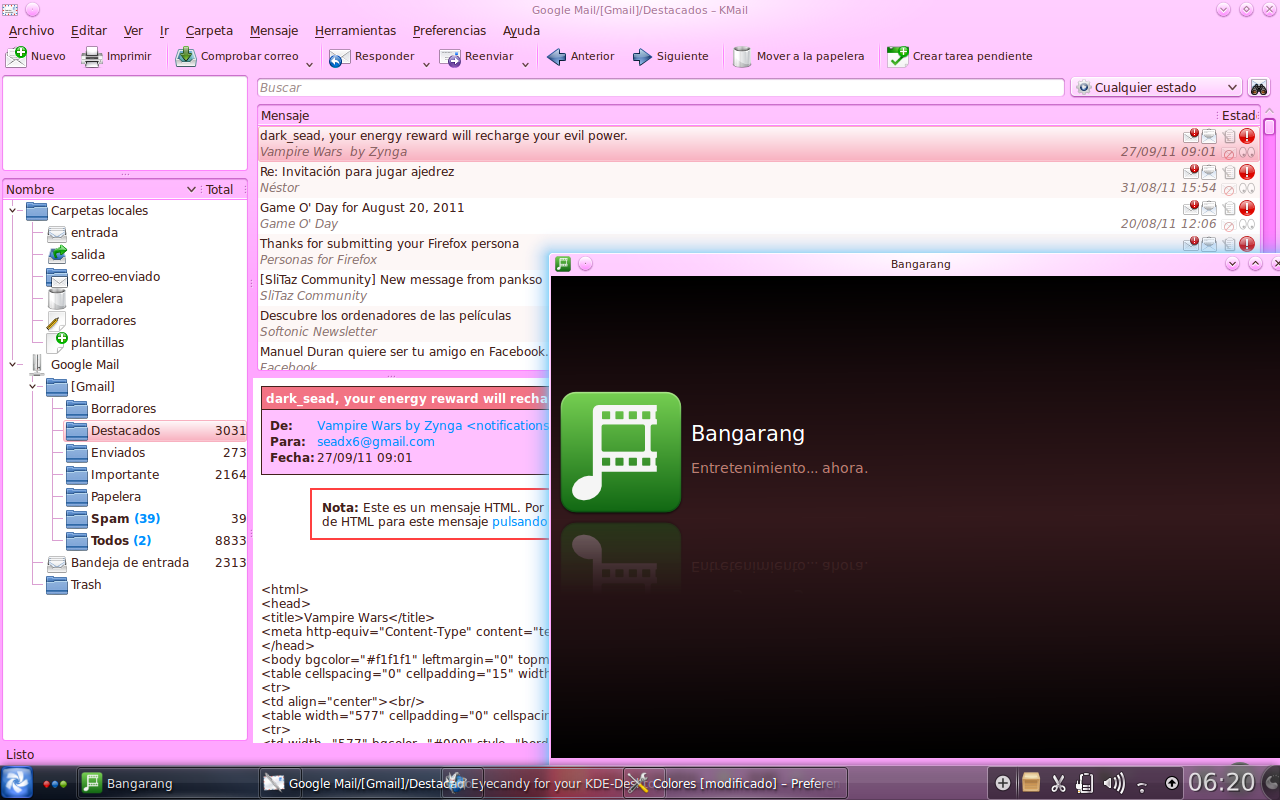Viewport: 1280px width, 800px height.
Task: Open the Mensaje menu
Action: (x=274, y=31)
